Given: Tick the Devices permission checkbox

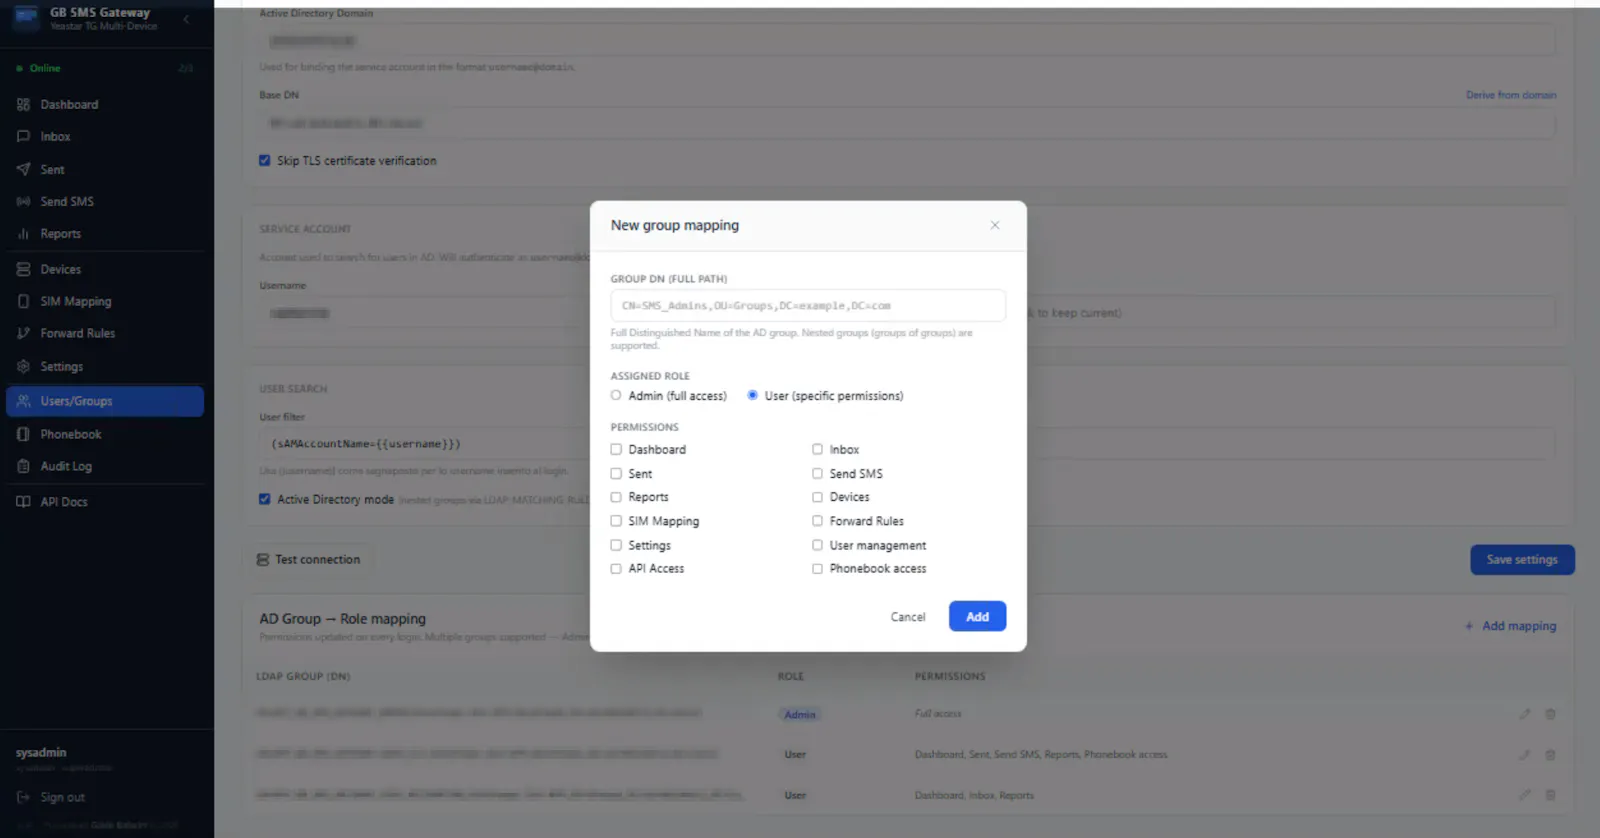Looking at the screenshot, I should (x=817, y=497).
